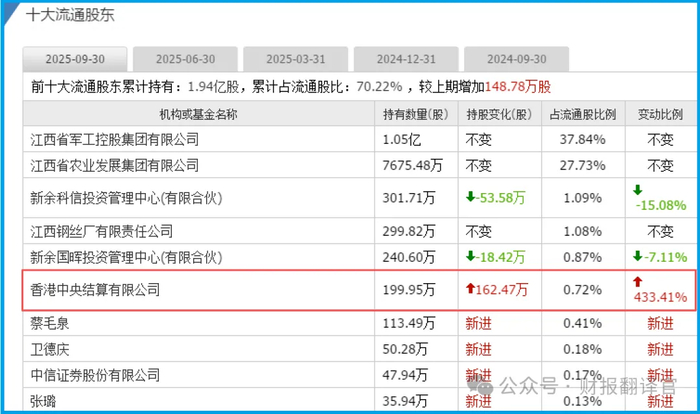Click 江西钢丝厂有限责任公司 name
Image resolution: width=700 pixels, height=414 pixels.
[102, 231]
